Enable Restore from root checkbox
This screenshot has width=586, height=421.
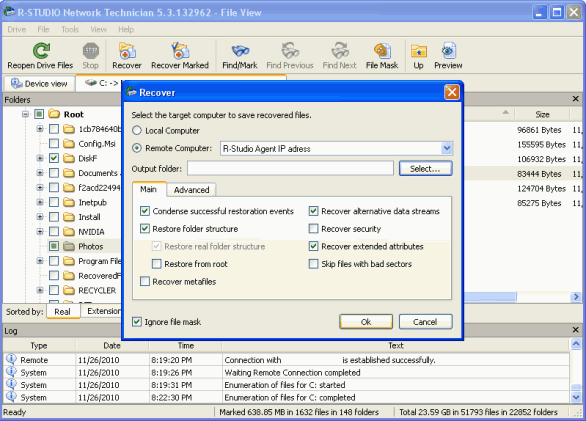157,264
